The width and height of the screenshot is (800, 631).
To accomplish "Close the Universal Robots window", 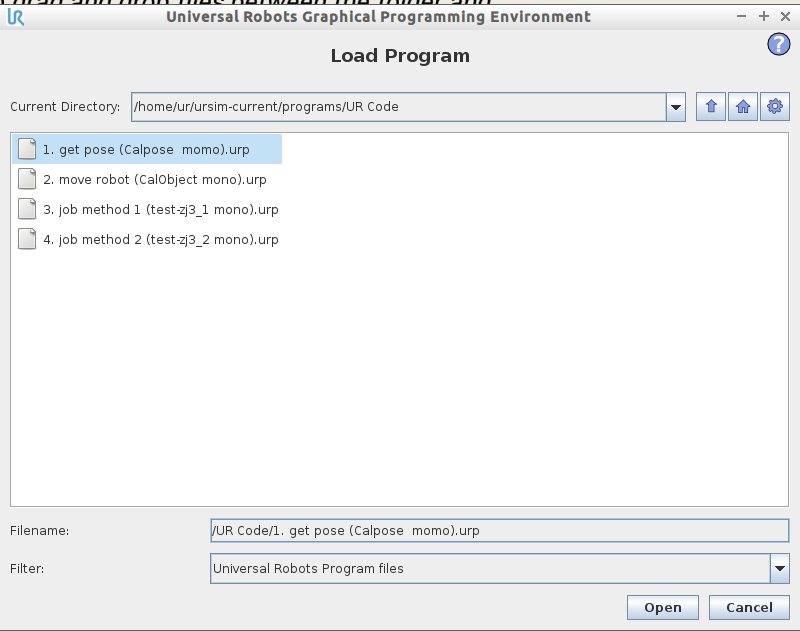I will 786,17.
